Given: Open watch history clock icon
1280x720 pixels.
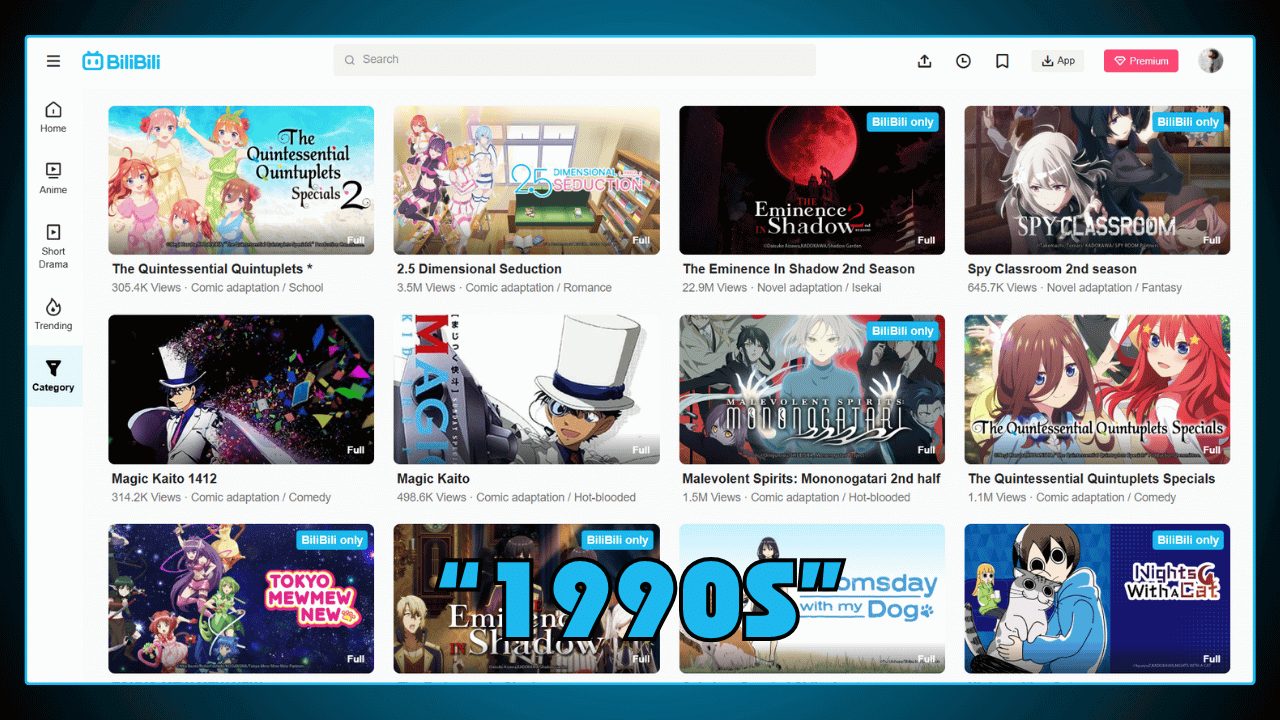Looking at the screenshot, I should point(963,61).
